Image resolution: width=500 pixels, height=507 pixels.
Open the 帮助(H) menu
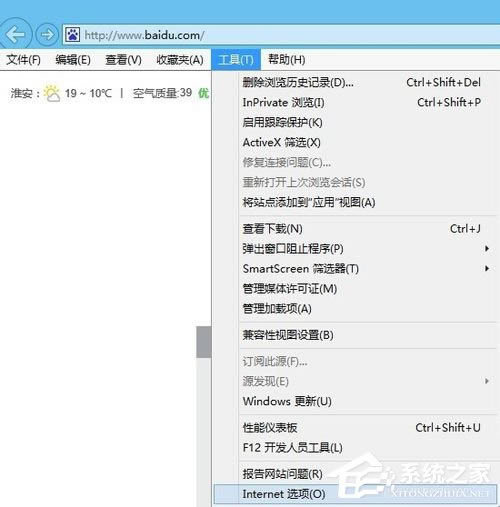(287, 60)
